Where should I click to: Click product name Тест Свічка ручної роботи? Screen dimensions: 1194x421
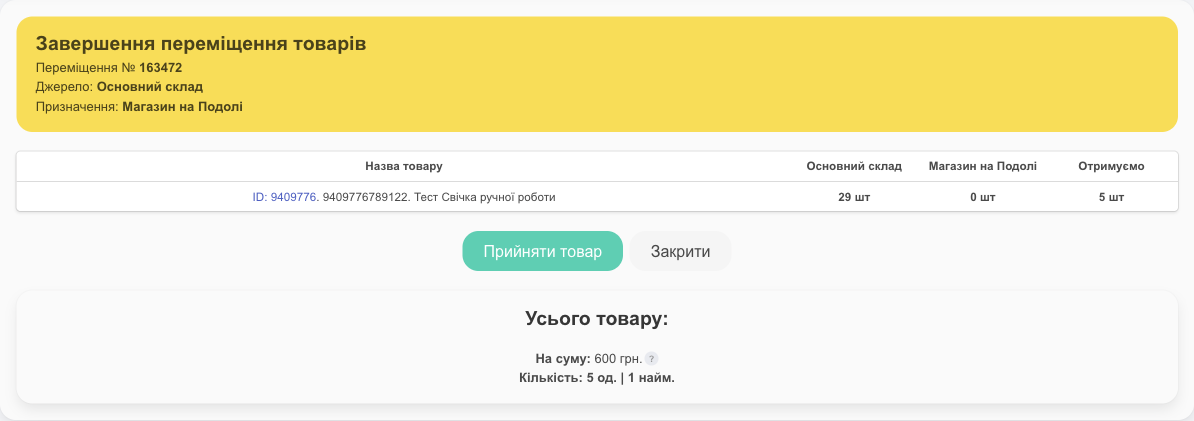485,197
